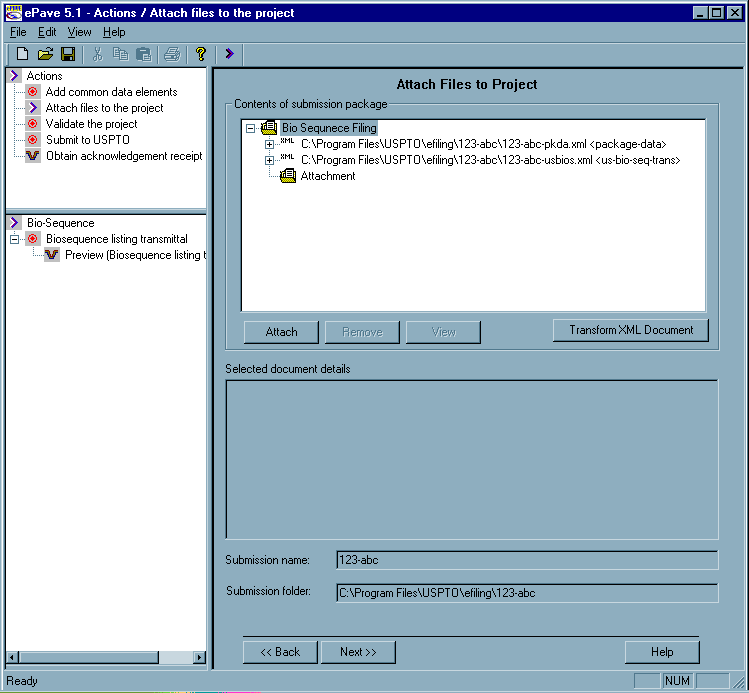Open the Edit menu
This screenshot has width=749, height=693.
point(47,32)
